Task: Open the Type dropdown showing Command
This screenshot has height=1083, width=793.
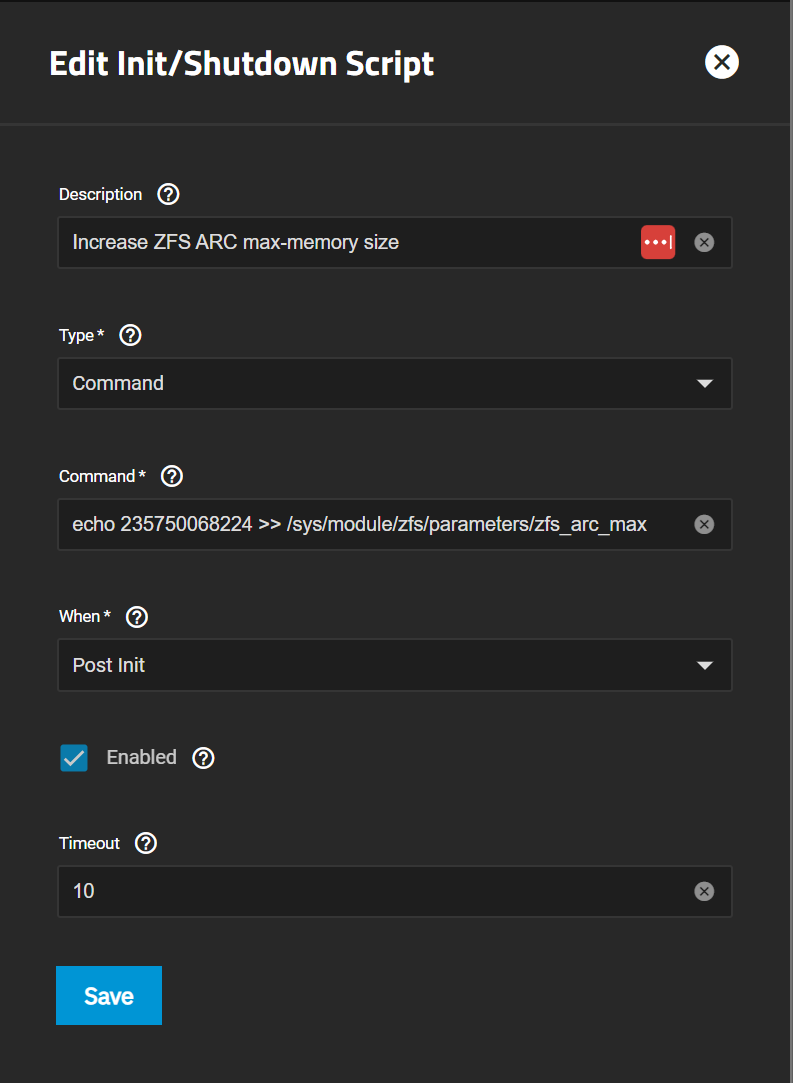Action: point(380,383)
